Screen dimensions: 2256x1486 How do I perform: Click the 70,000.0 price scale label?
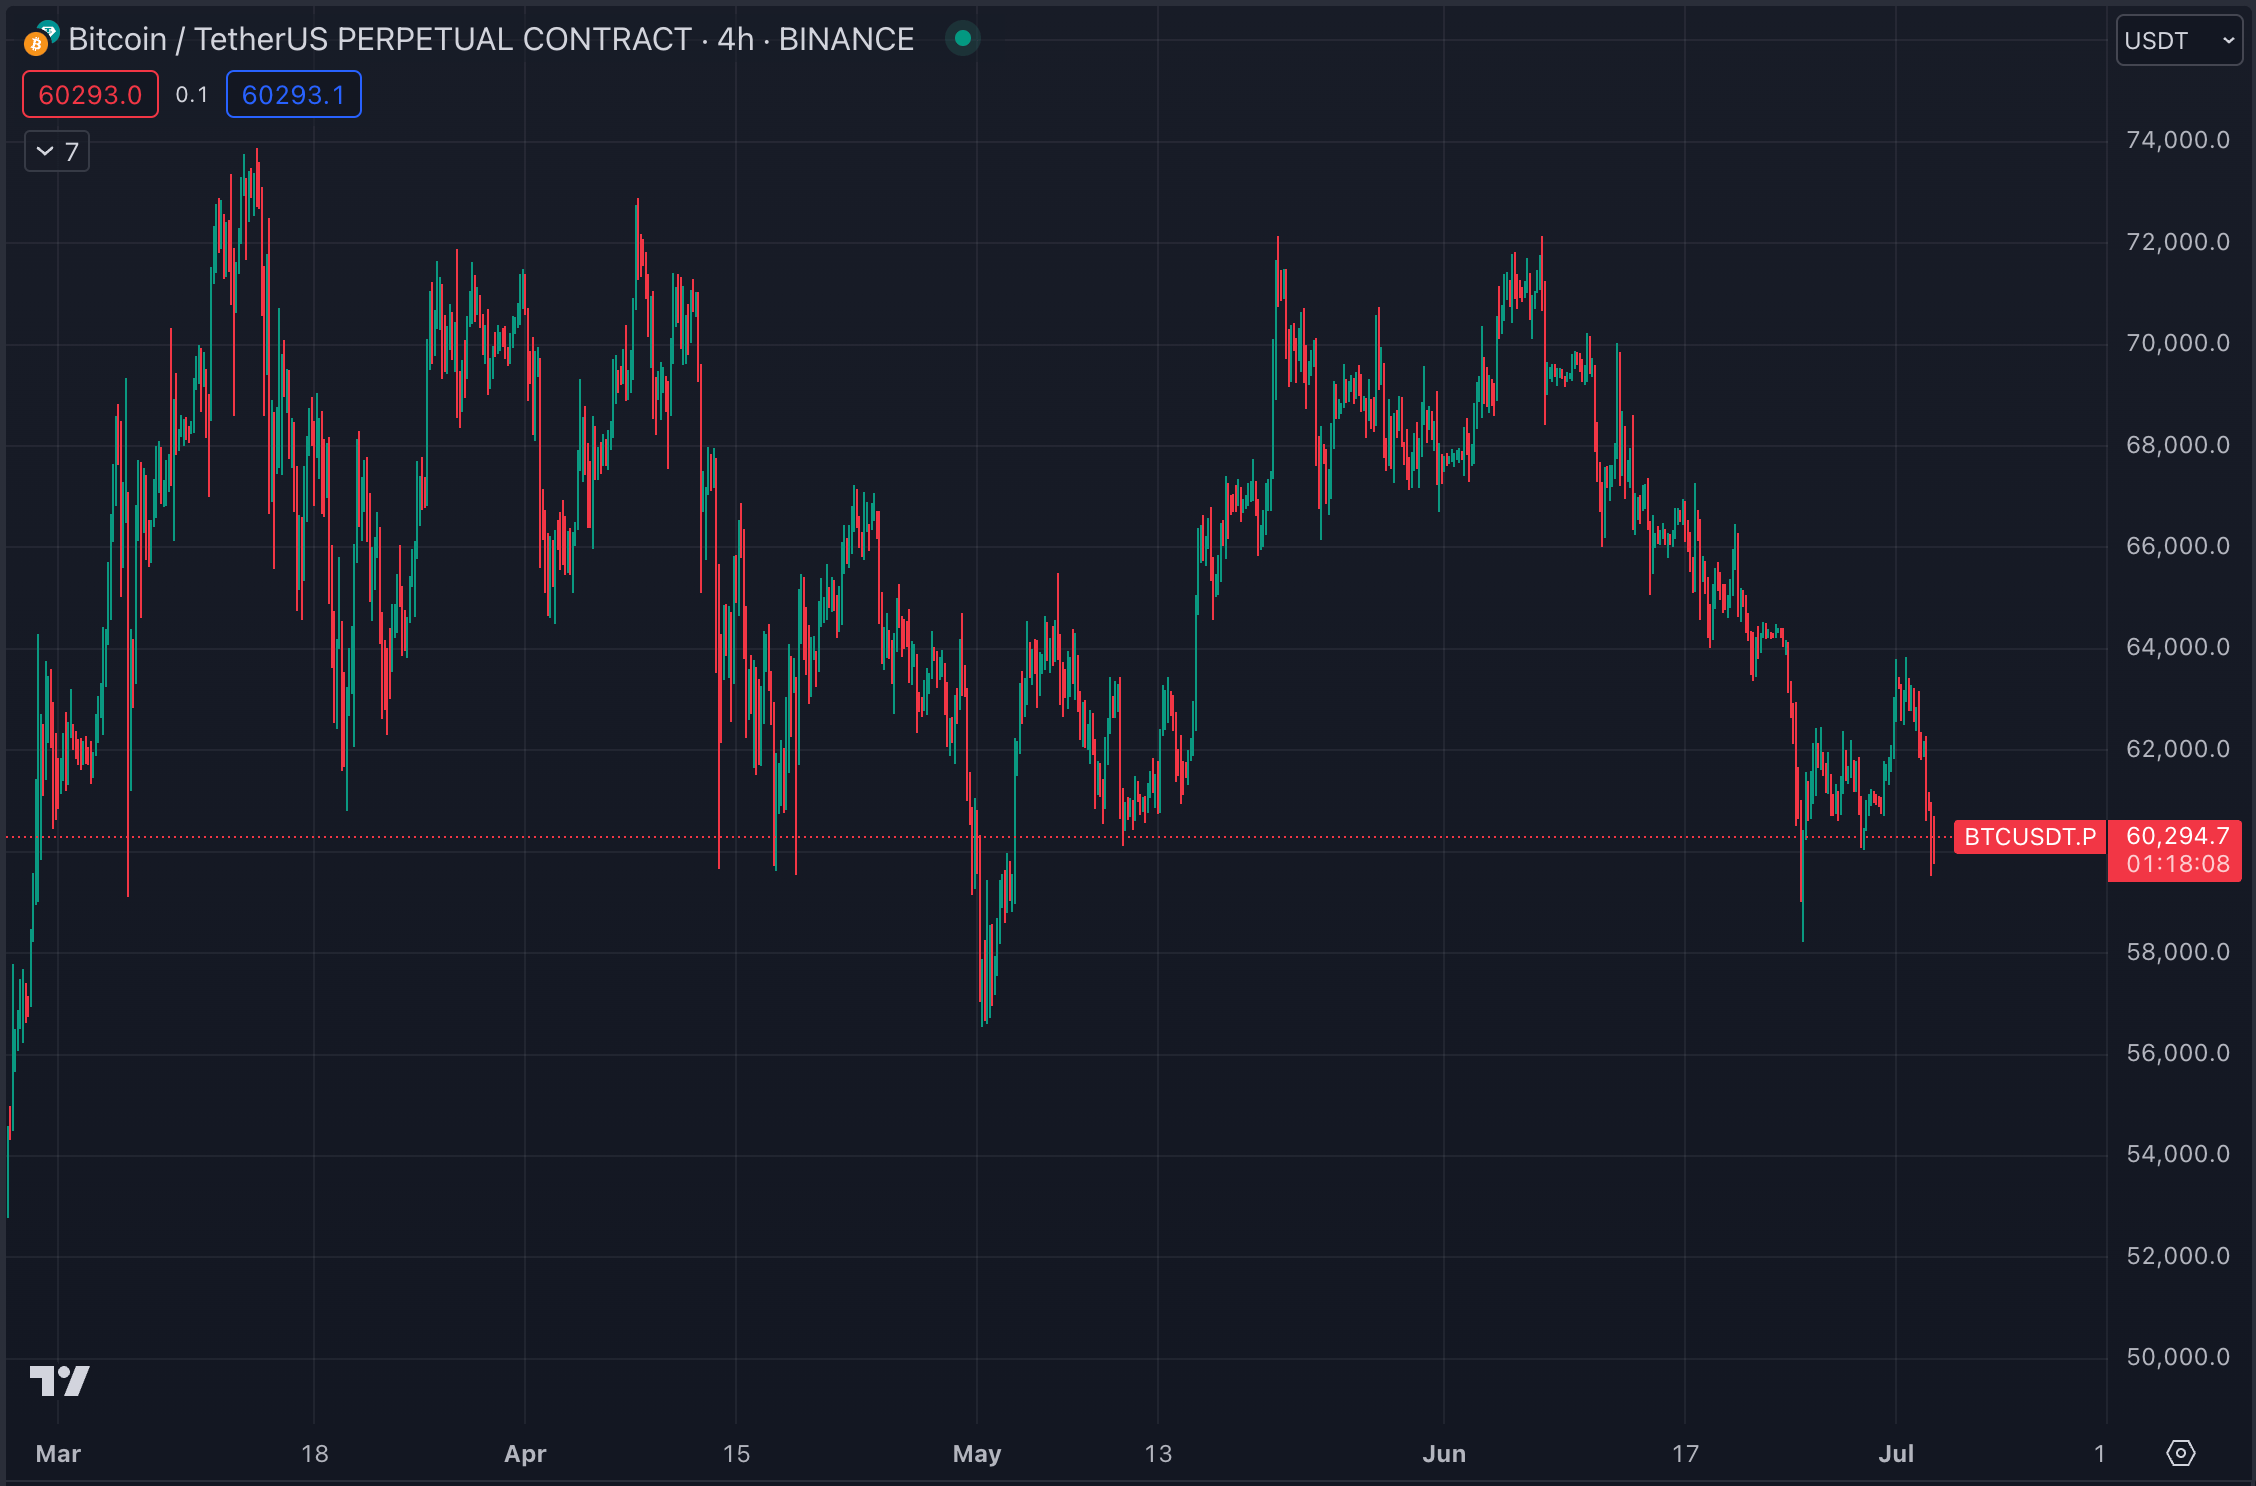click(x=2177, y=343)
